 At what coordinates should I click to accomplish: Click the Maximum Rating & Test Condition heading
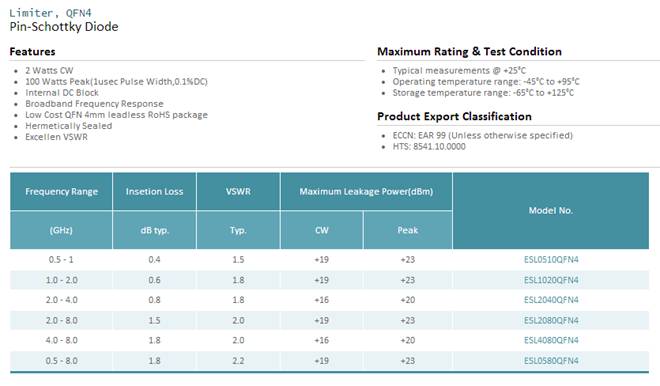pyautogui.click(x=469, y=51)
